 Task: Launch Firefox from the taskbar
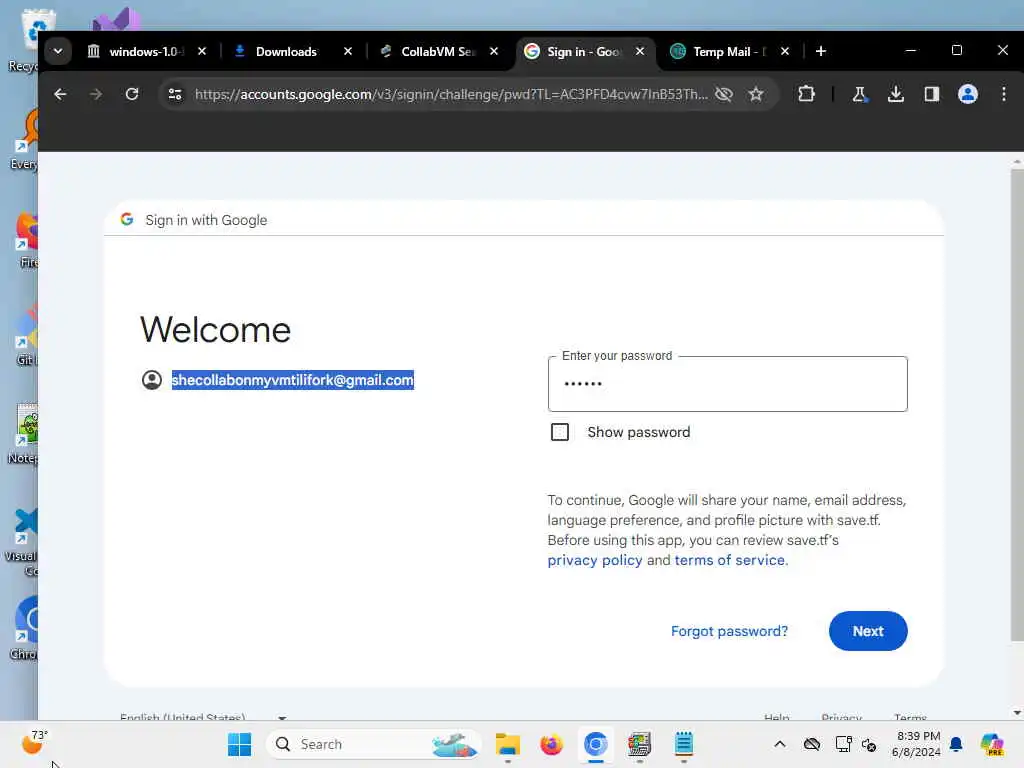[551, 744]
